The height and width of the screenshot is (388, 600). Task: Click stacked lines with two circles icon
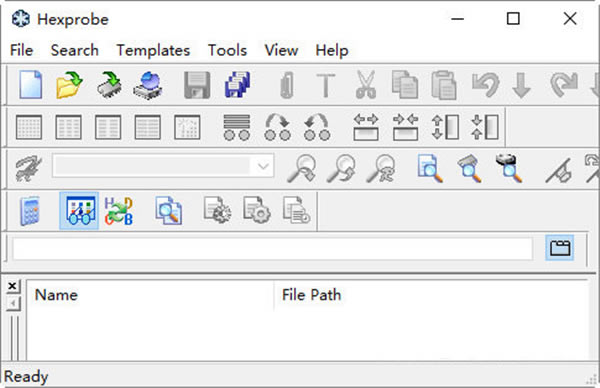tap(237, 127)
